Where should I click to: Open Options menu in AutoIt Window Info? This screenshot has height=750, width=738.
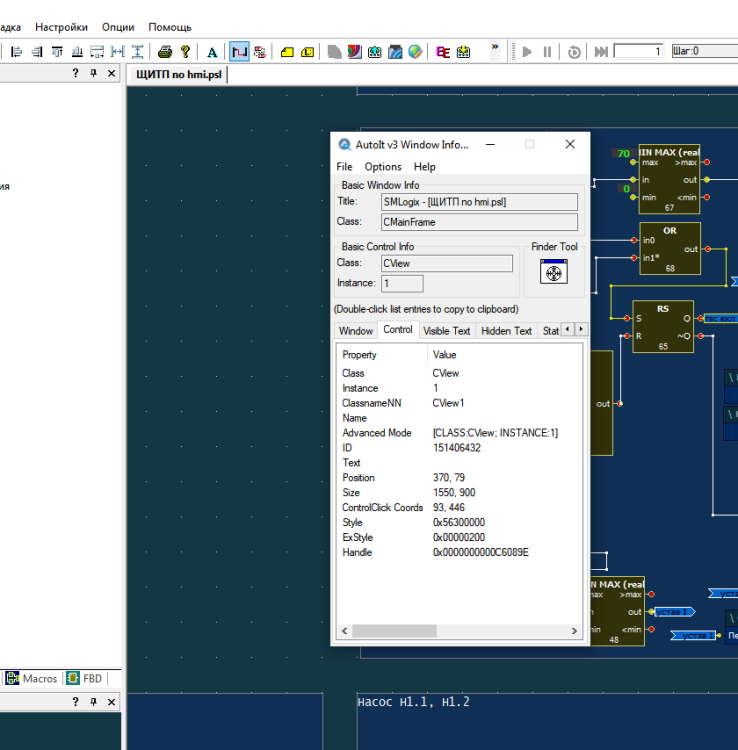[x=383, y=167]
